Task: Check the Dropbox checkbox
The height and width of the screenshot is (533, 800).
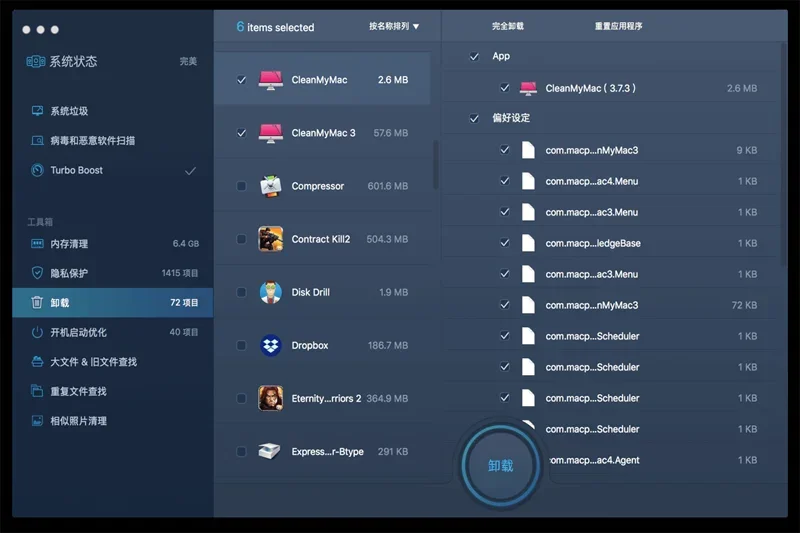Action: click(x=241, y=345)
